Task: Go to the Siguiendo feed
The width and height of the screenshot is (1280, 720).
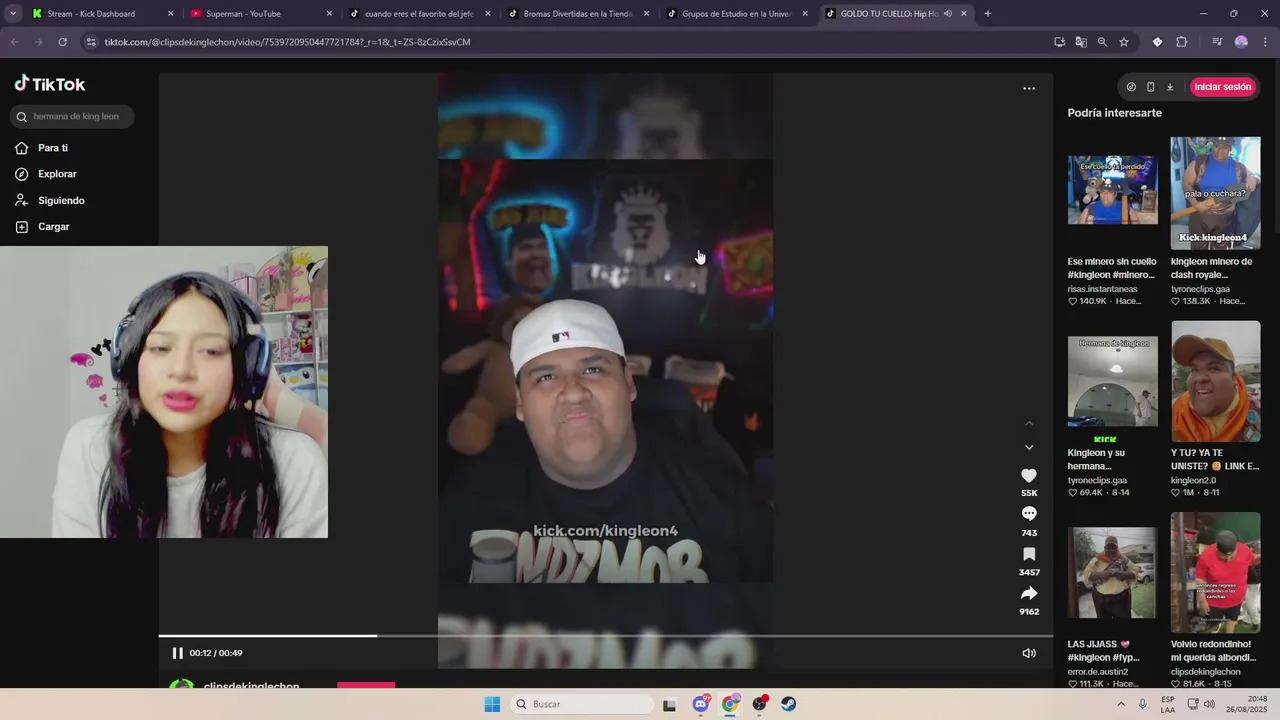Action: click(50, 200)
